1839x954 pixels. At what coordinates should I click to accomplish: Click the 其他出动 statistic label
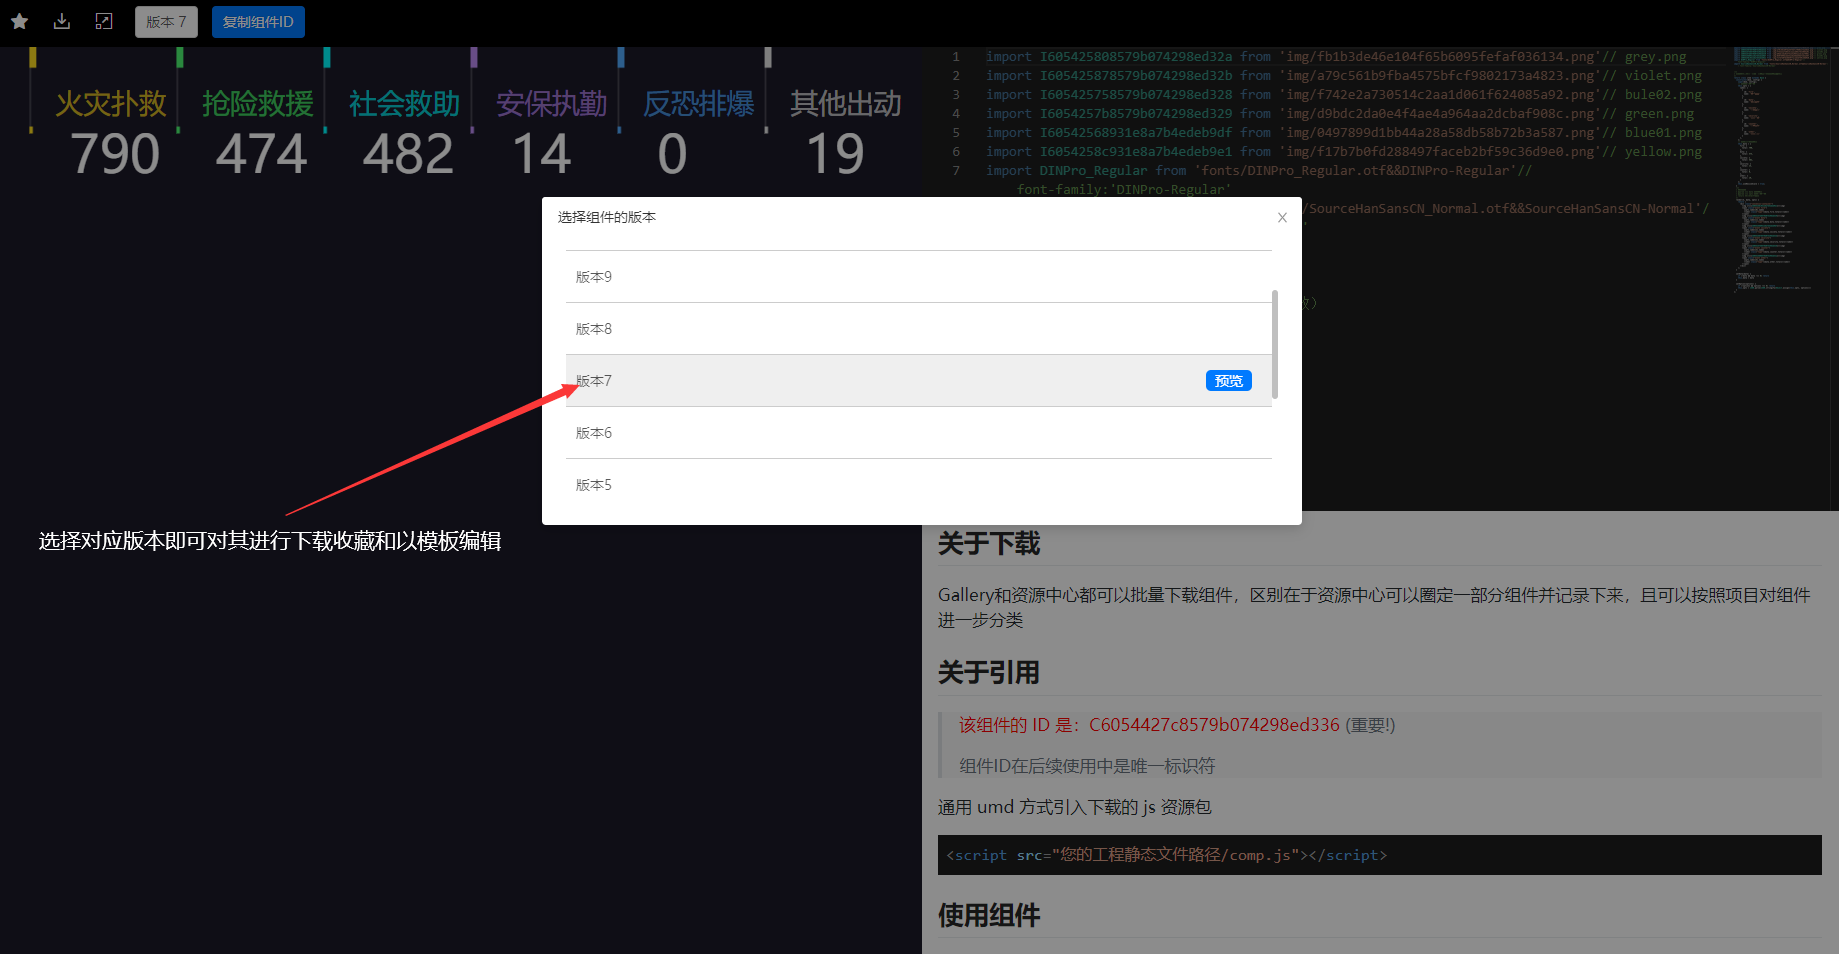(x=846, y=103)
